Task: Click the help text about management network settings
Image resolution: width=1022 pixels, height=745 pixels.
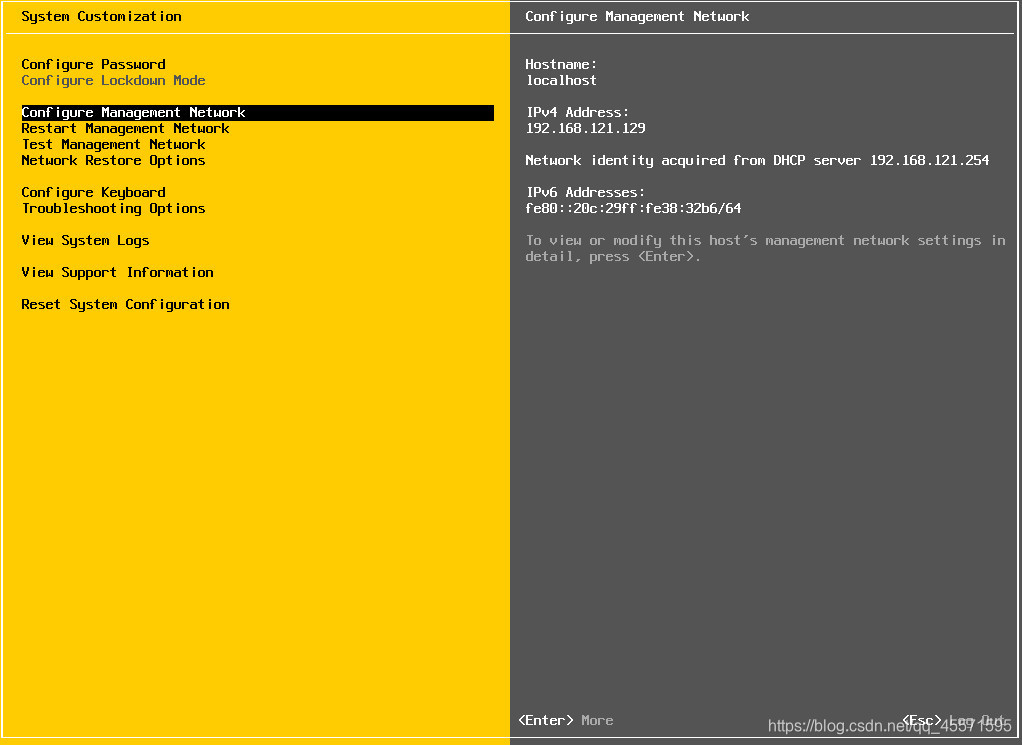Action: 766,248
